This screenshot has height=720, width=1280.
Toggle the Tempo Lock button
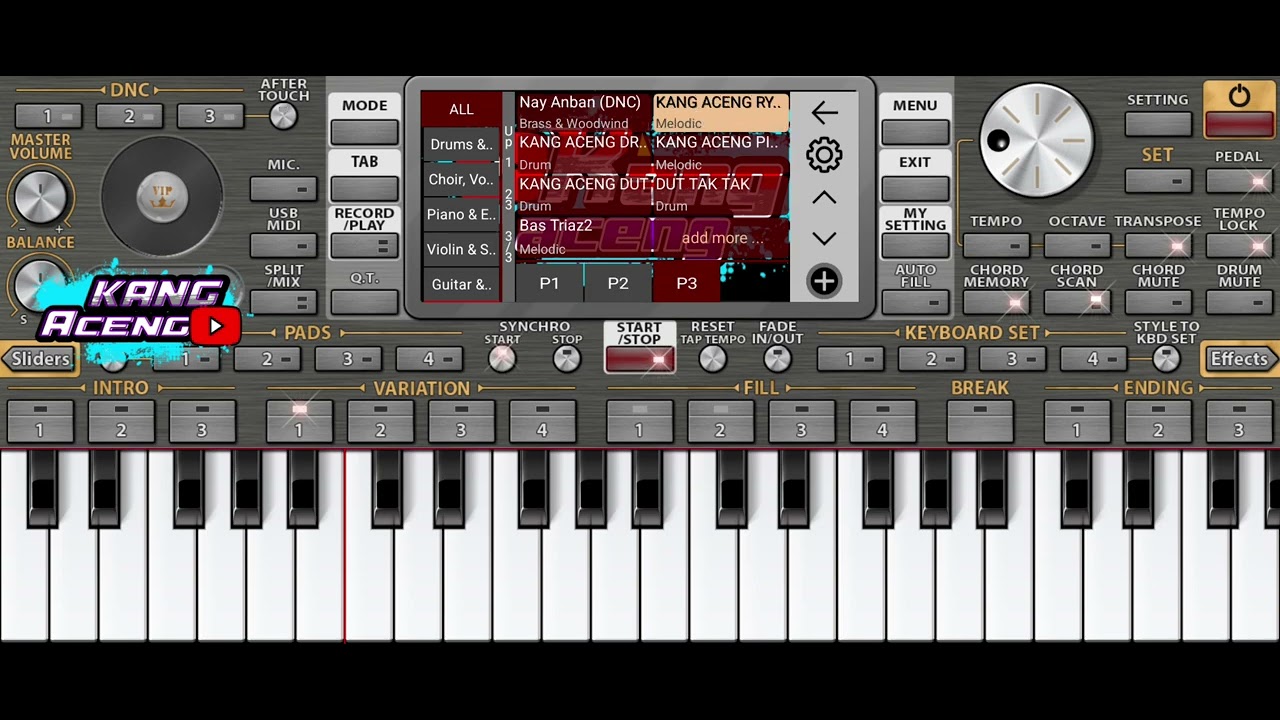click(1239, 246)
